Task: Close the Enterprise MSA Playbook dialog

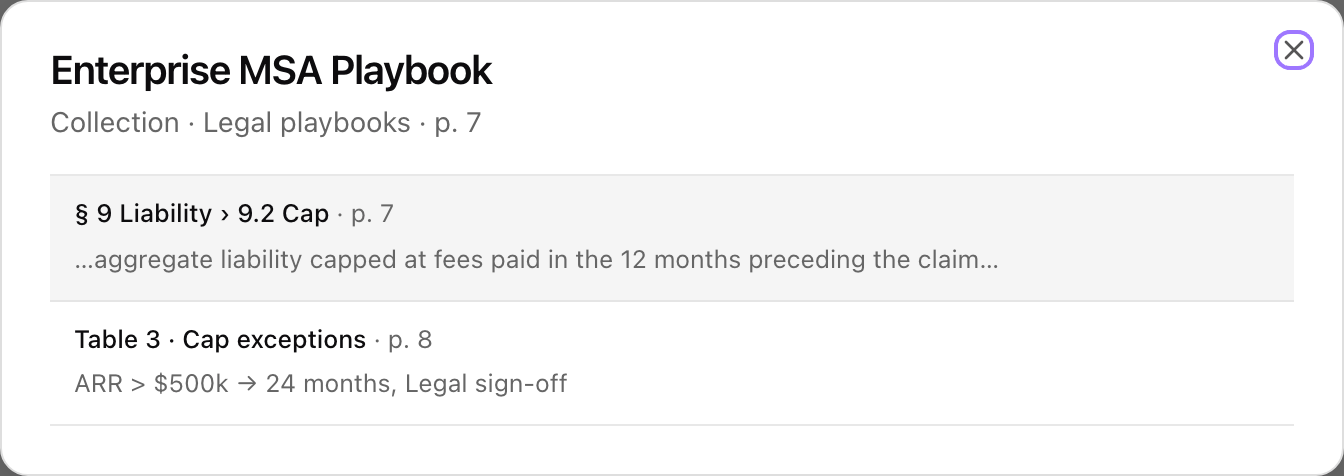Action: pos(1293,50)
